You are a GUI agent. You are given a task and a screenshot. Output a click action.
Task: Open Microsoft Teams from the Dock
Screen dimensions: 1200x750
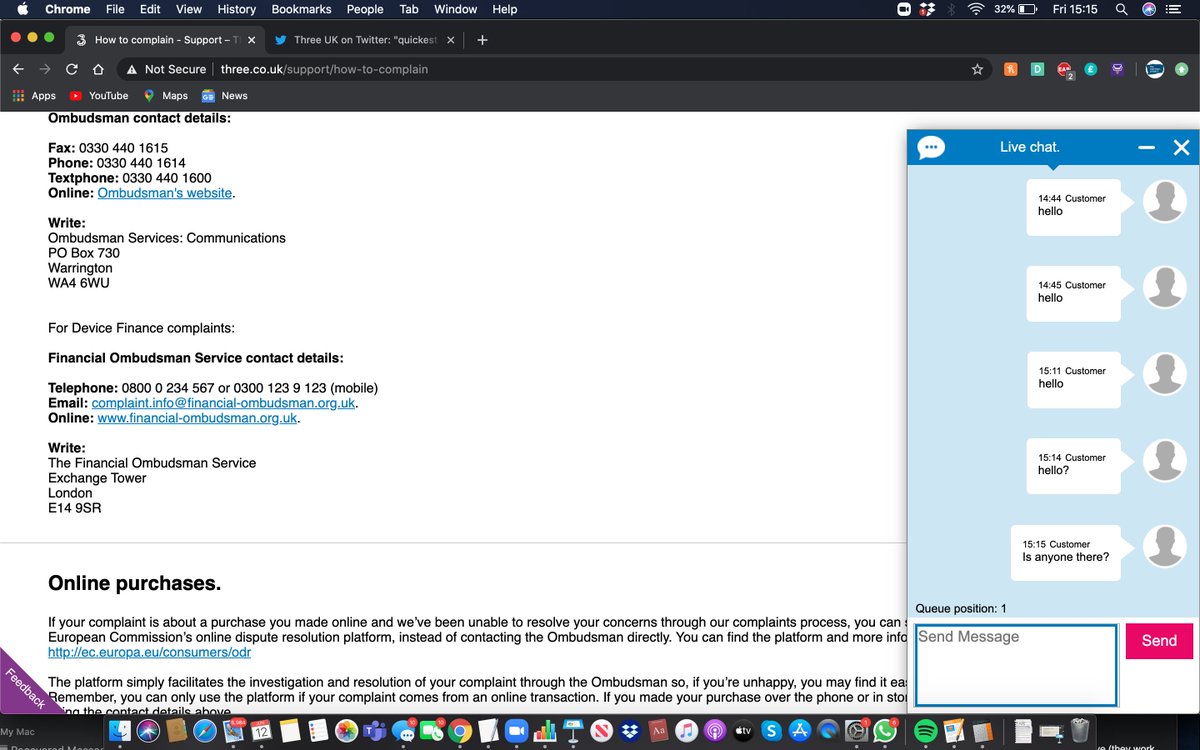[x=375, y=731]
